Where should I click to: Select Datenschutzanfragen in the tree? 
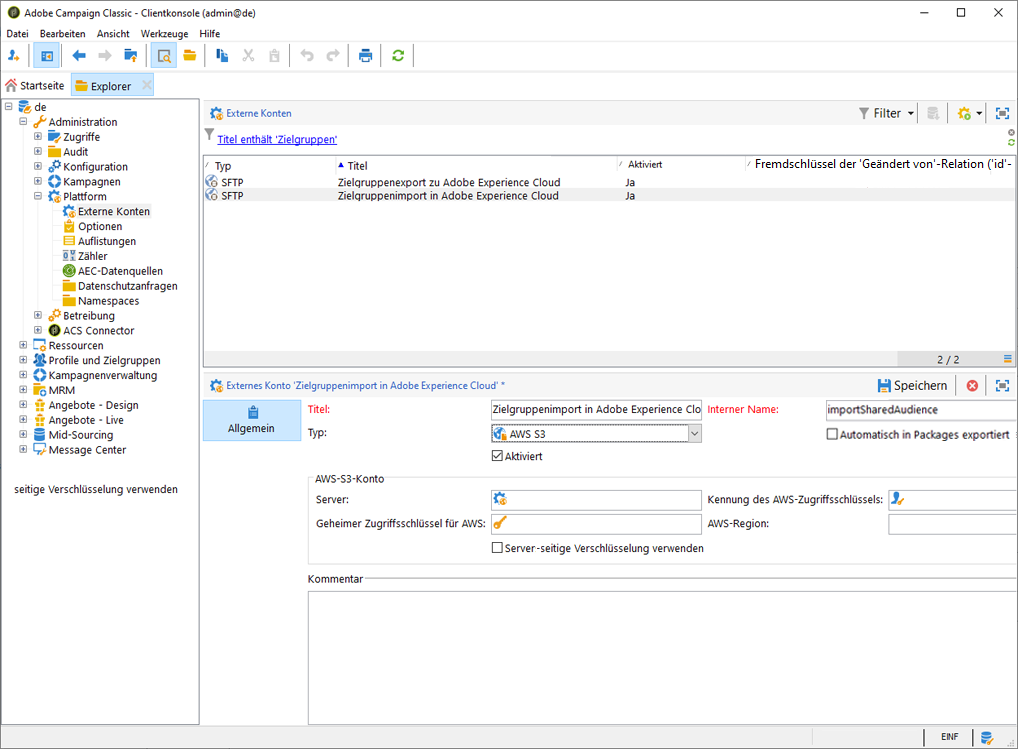tap(127, 286)
